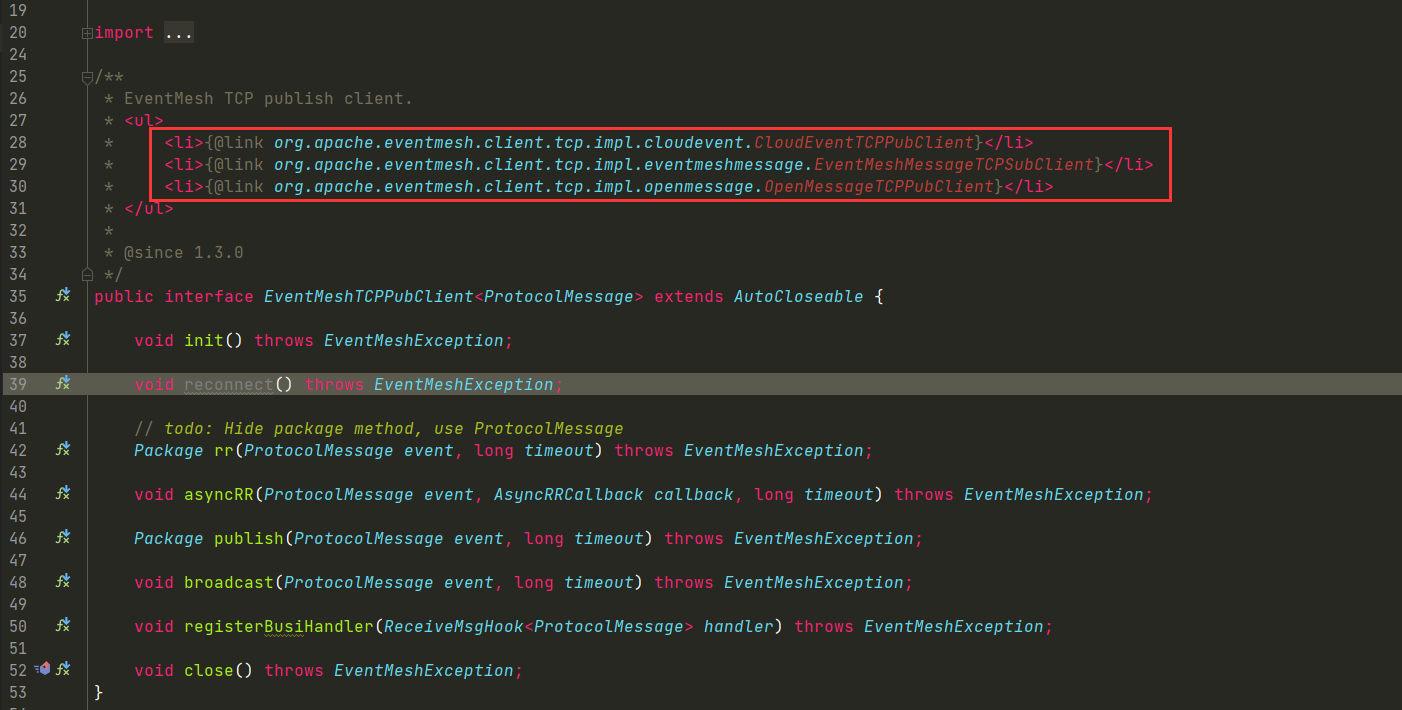Click ReceiveMsgHook type in line 50
1402x710 pixels.
click(454, 626)
